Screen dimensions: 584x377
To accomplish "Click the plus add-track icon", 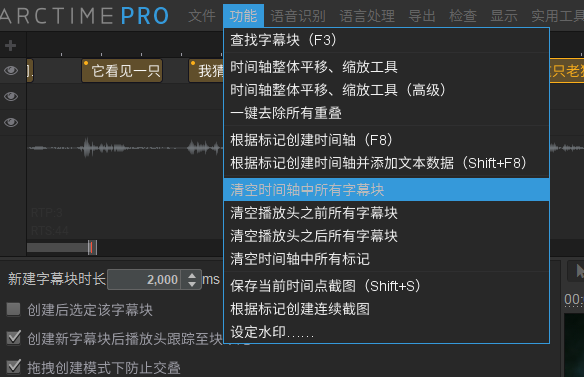I will [x=10, y=45].
